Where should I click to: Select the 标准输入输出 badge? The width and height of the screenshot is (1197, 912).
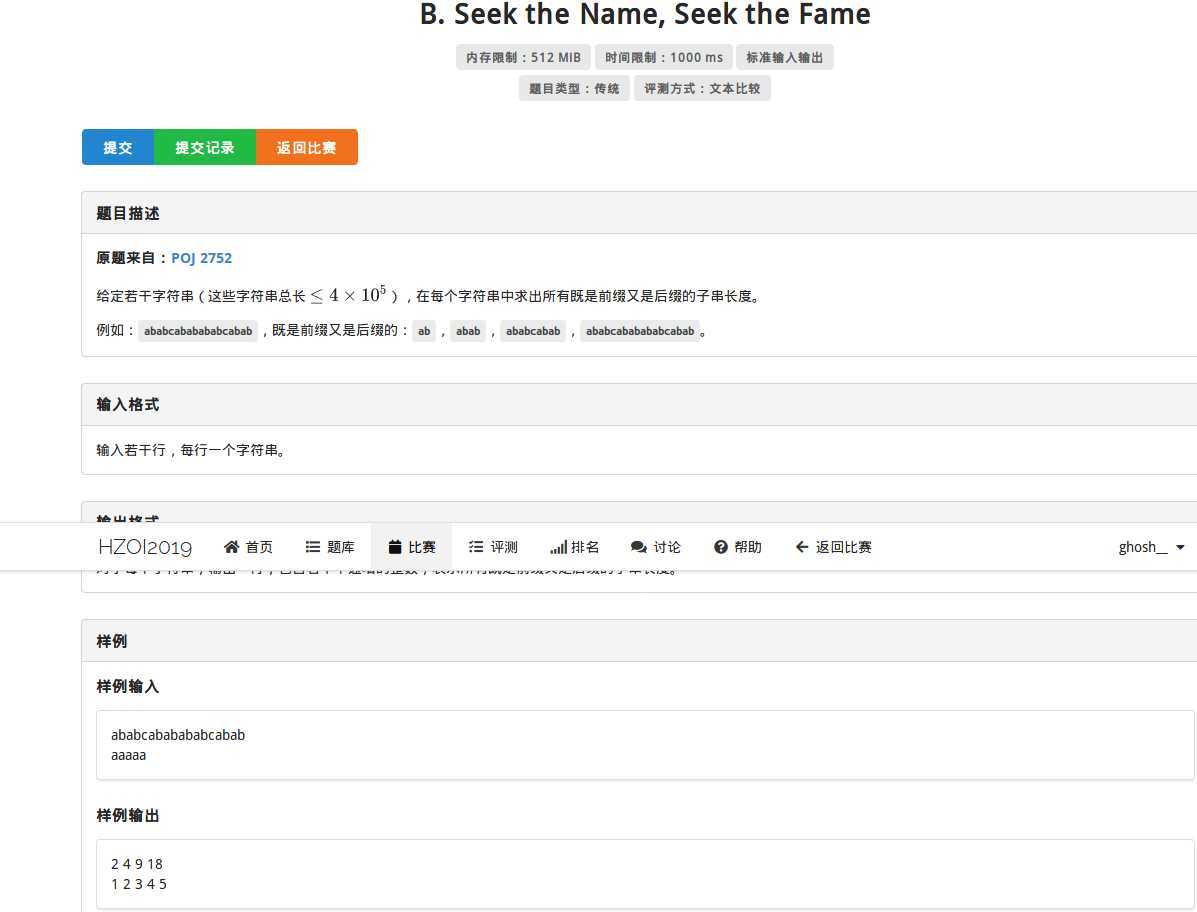point(785,57)
